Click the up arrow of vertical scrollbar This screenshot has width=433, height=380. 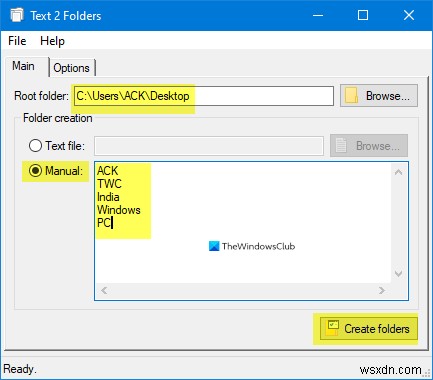click(x=398, y=172)
